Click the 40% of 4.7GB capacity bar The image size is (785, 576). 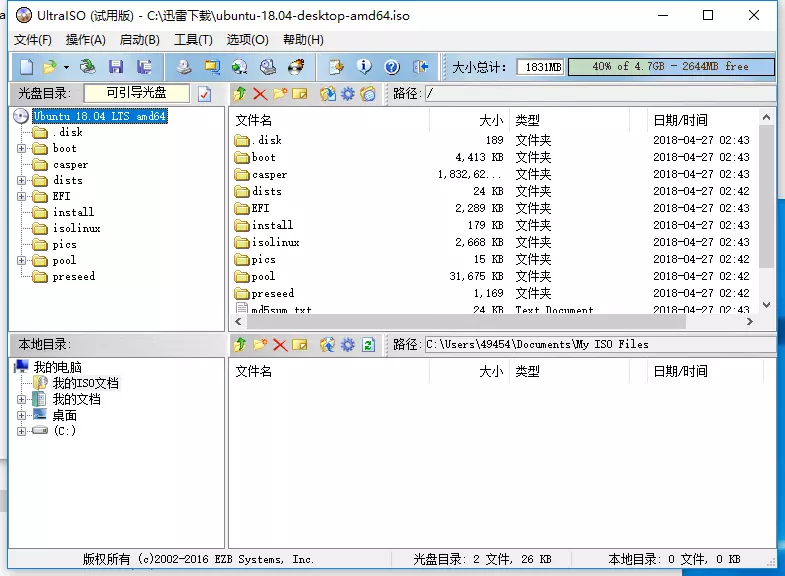(671, 67)
